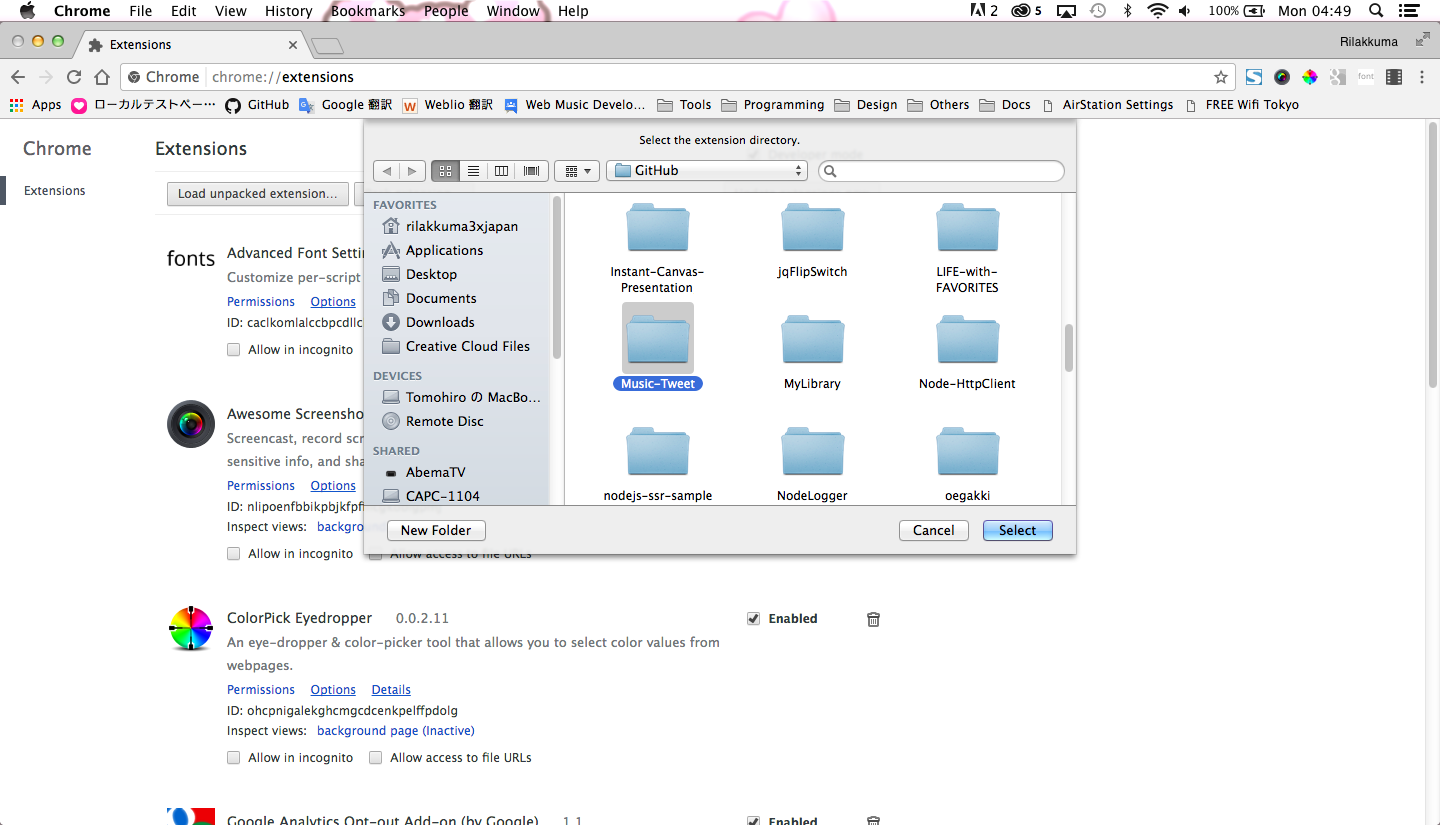
Task: Open ColorPick background page inspect link
Action: point(396,731)
